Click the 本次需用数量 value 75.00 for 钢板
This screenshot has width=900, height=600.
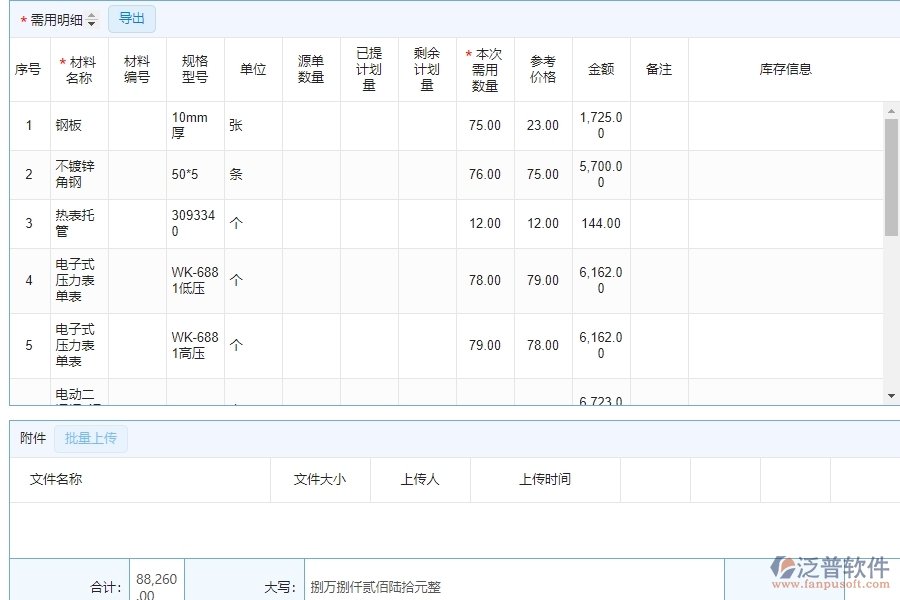pyautogui.click(x=485, y=125)
